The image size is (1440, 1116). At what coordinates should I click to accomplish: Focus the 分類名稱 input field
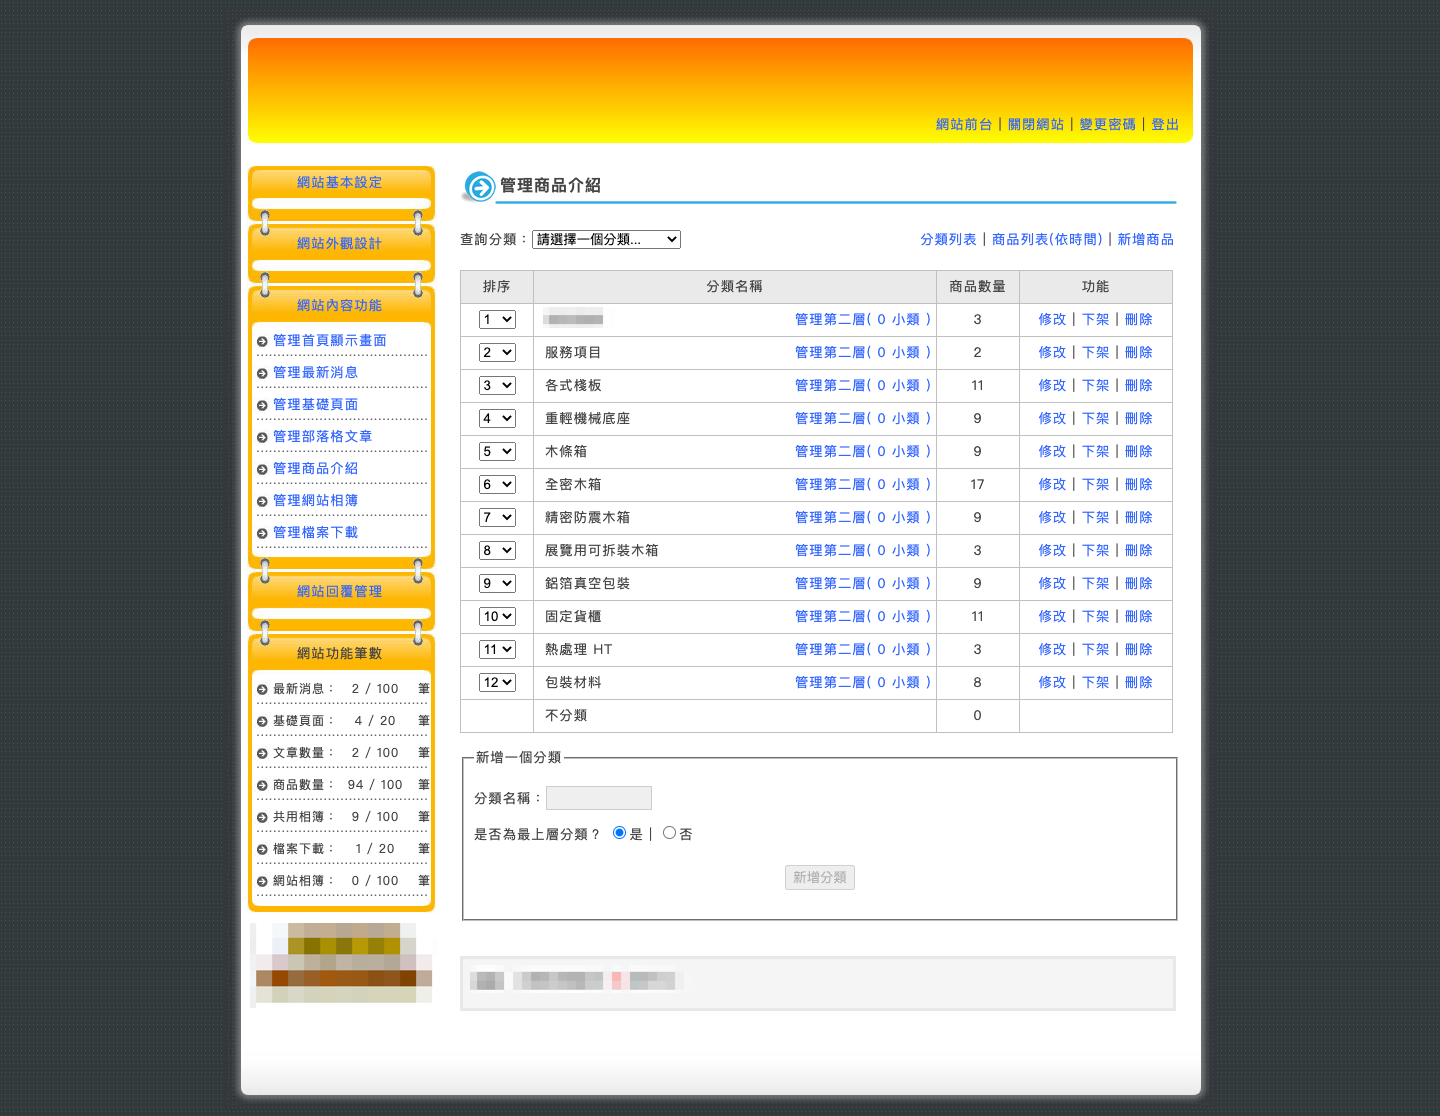(x=599, y=798)
